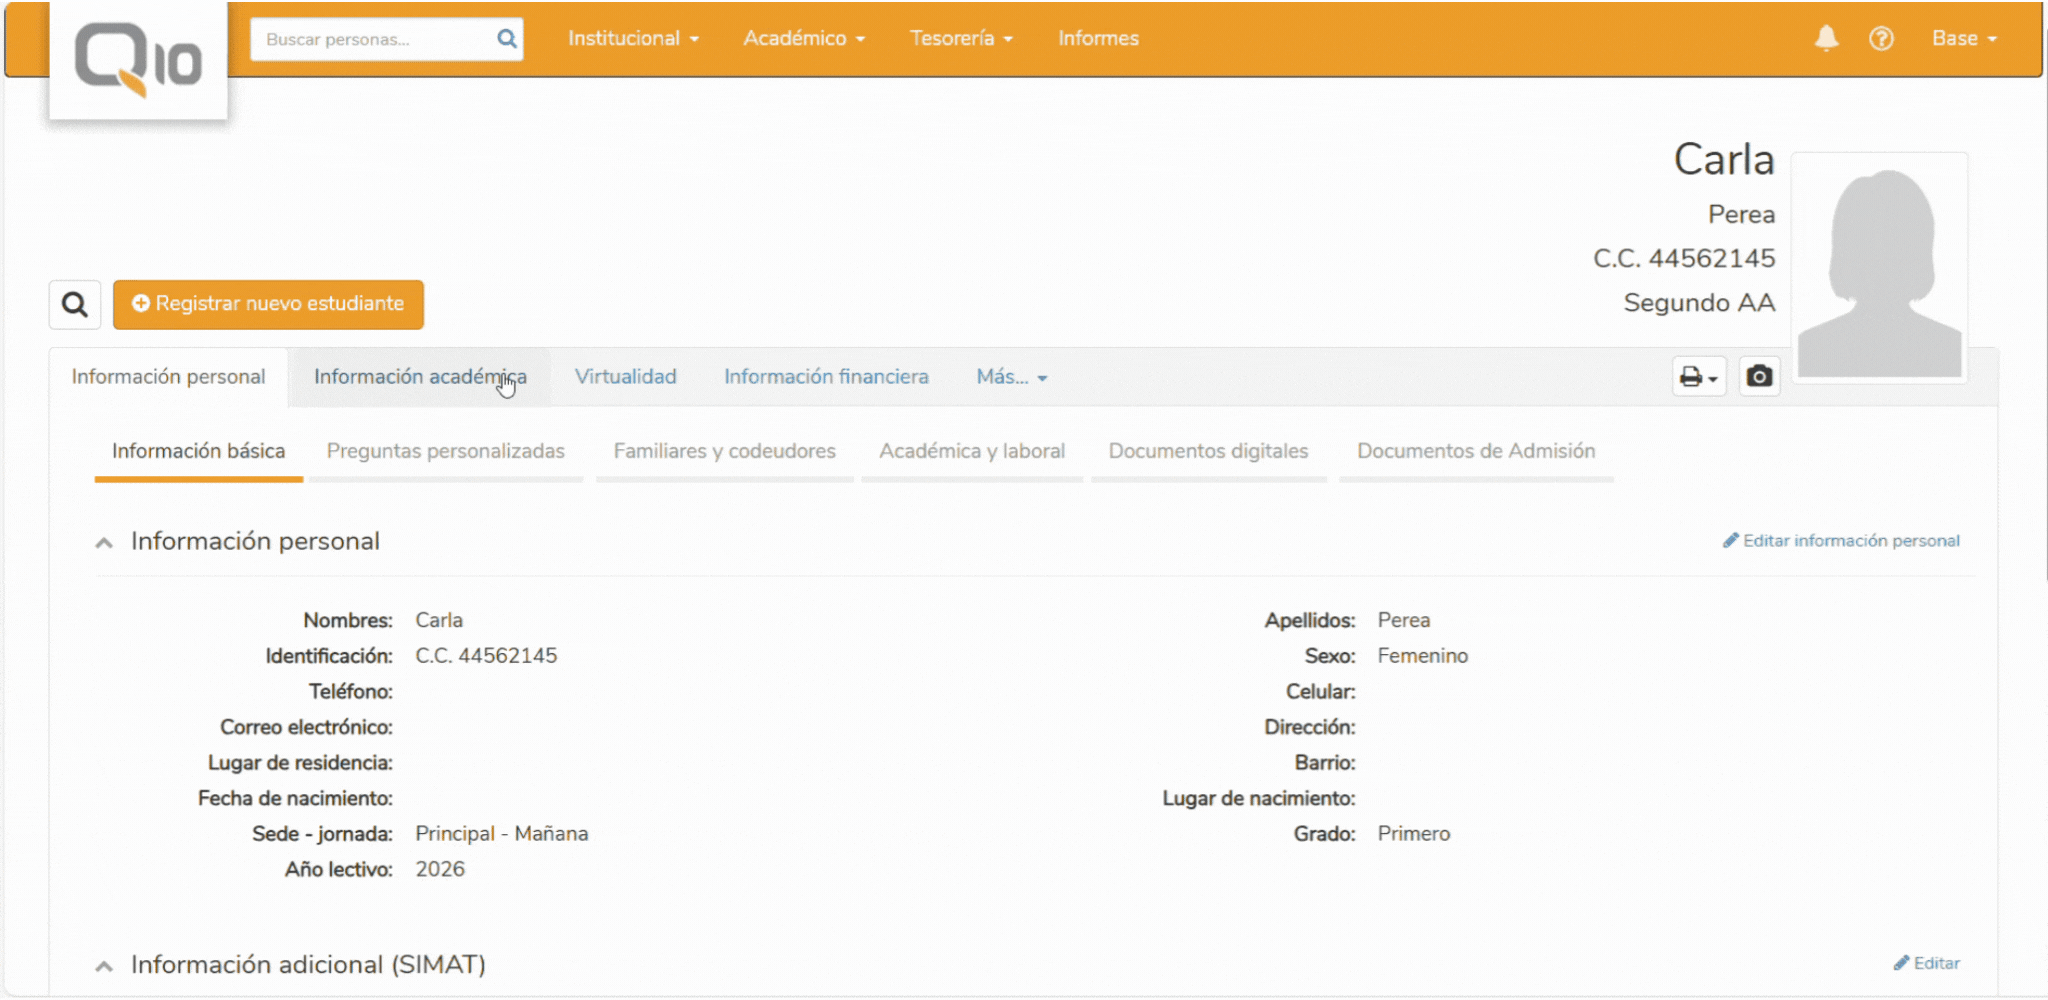Image resolution: width=2048 pixels, height=1000 pixels.
Task: Switch to Información académica tab
Action: (x=420, y=377)
